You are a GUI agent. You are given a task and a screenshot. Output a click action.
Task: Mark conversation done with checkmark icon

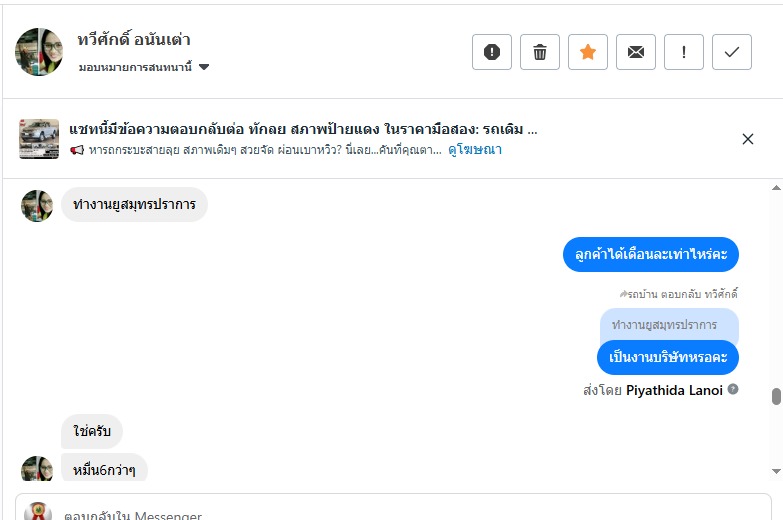point(732,52)
